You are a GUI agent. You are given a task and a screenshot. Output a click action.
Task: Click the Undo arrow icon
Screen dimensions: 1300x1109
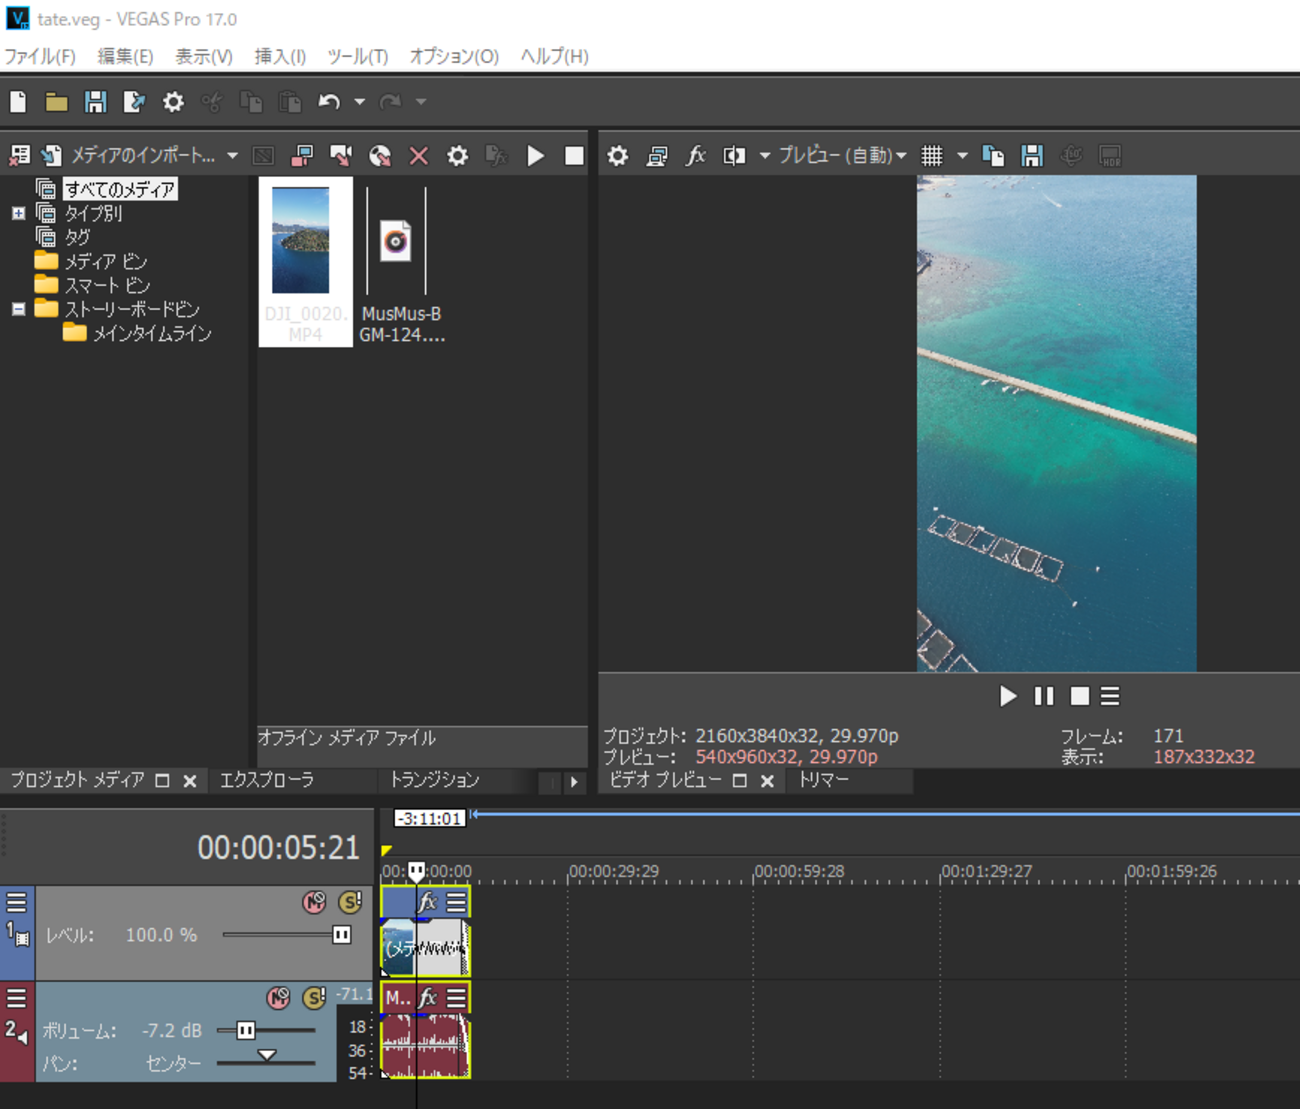[x=328, y=102]
